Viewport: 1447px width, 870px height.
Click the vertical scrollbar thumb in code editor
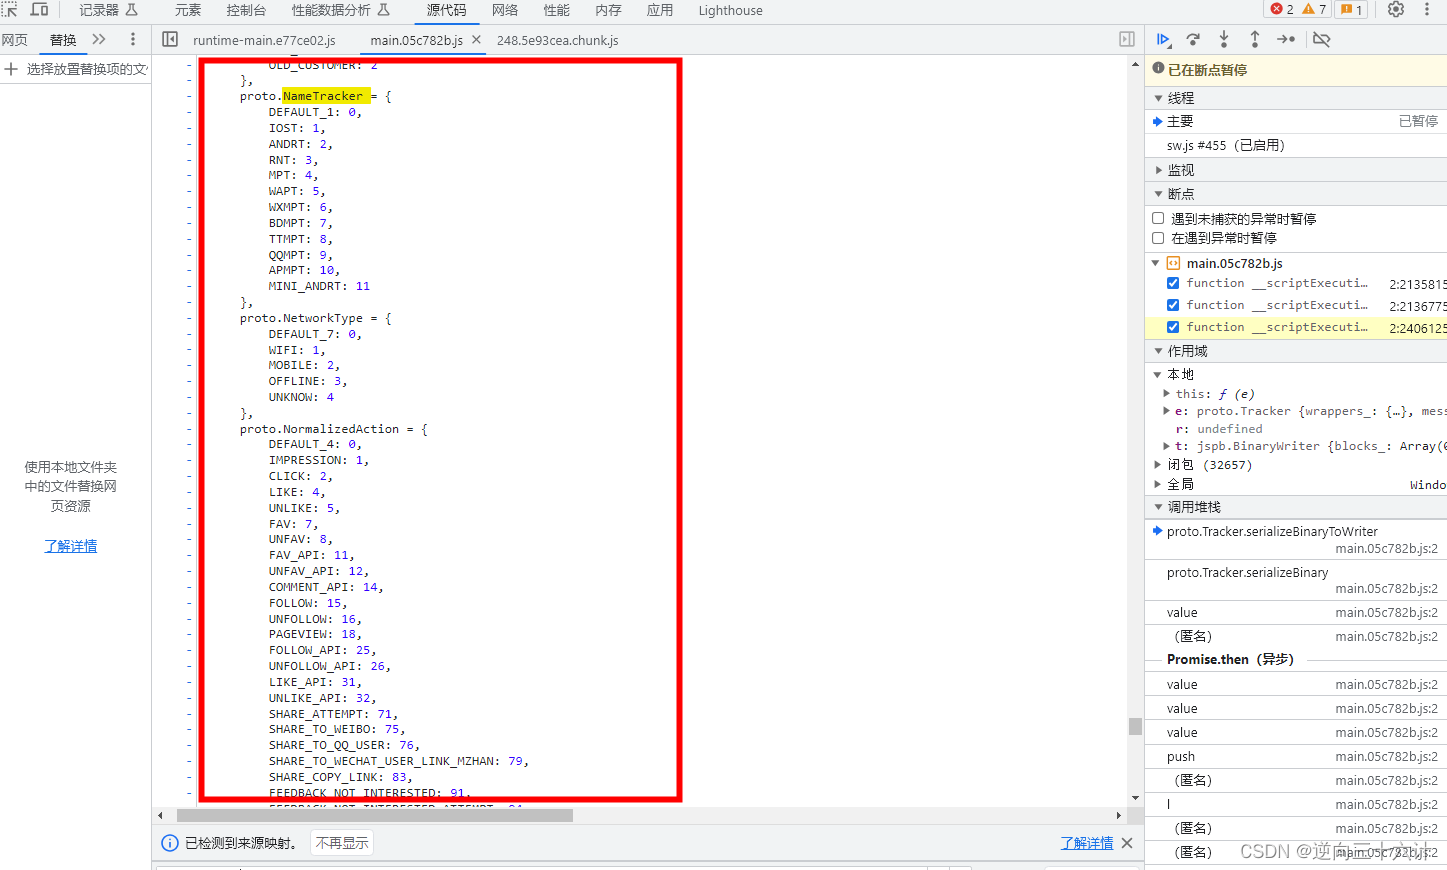1135,726
